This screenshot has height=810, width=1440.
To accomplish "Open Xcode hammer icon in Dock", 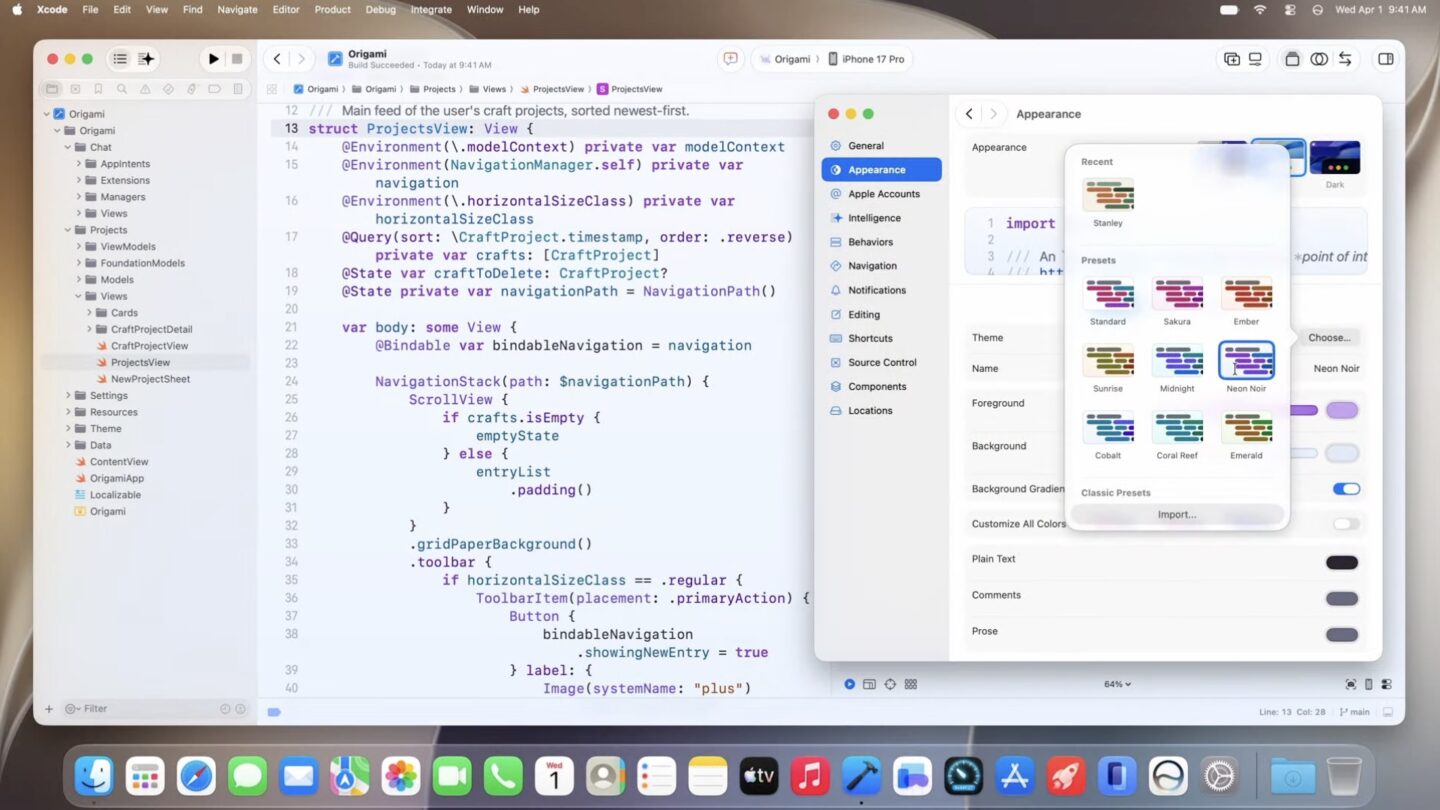I will coord(861,776).
